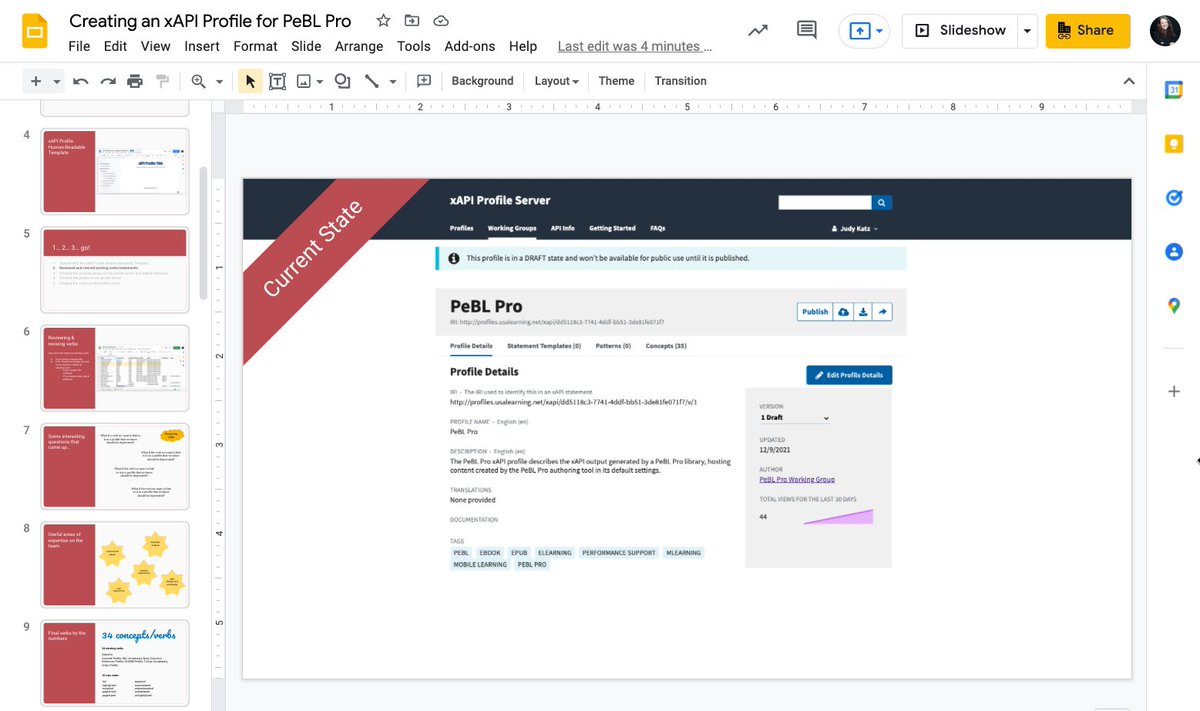The width and height of the screenshot is (1200, 711).
Task: Open the Tools menu
Action: pyautogui.click(x=413, y=46)
